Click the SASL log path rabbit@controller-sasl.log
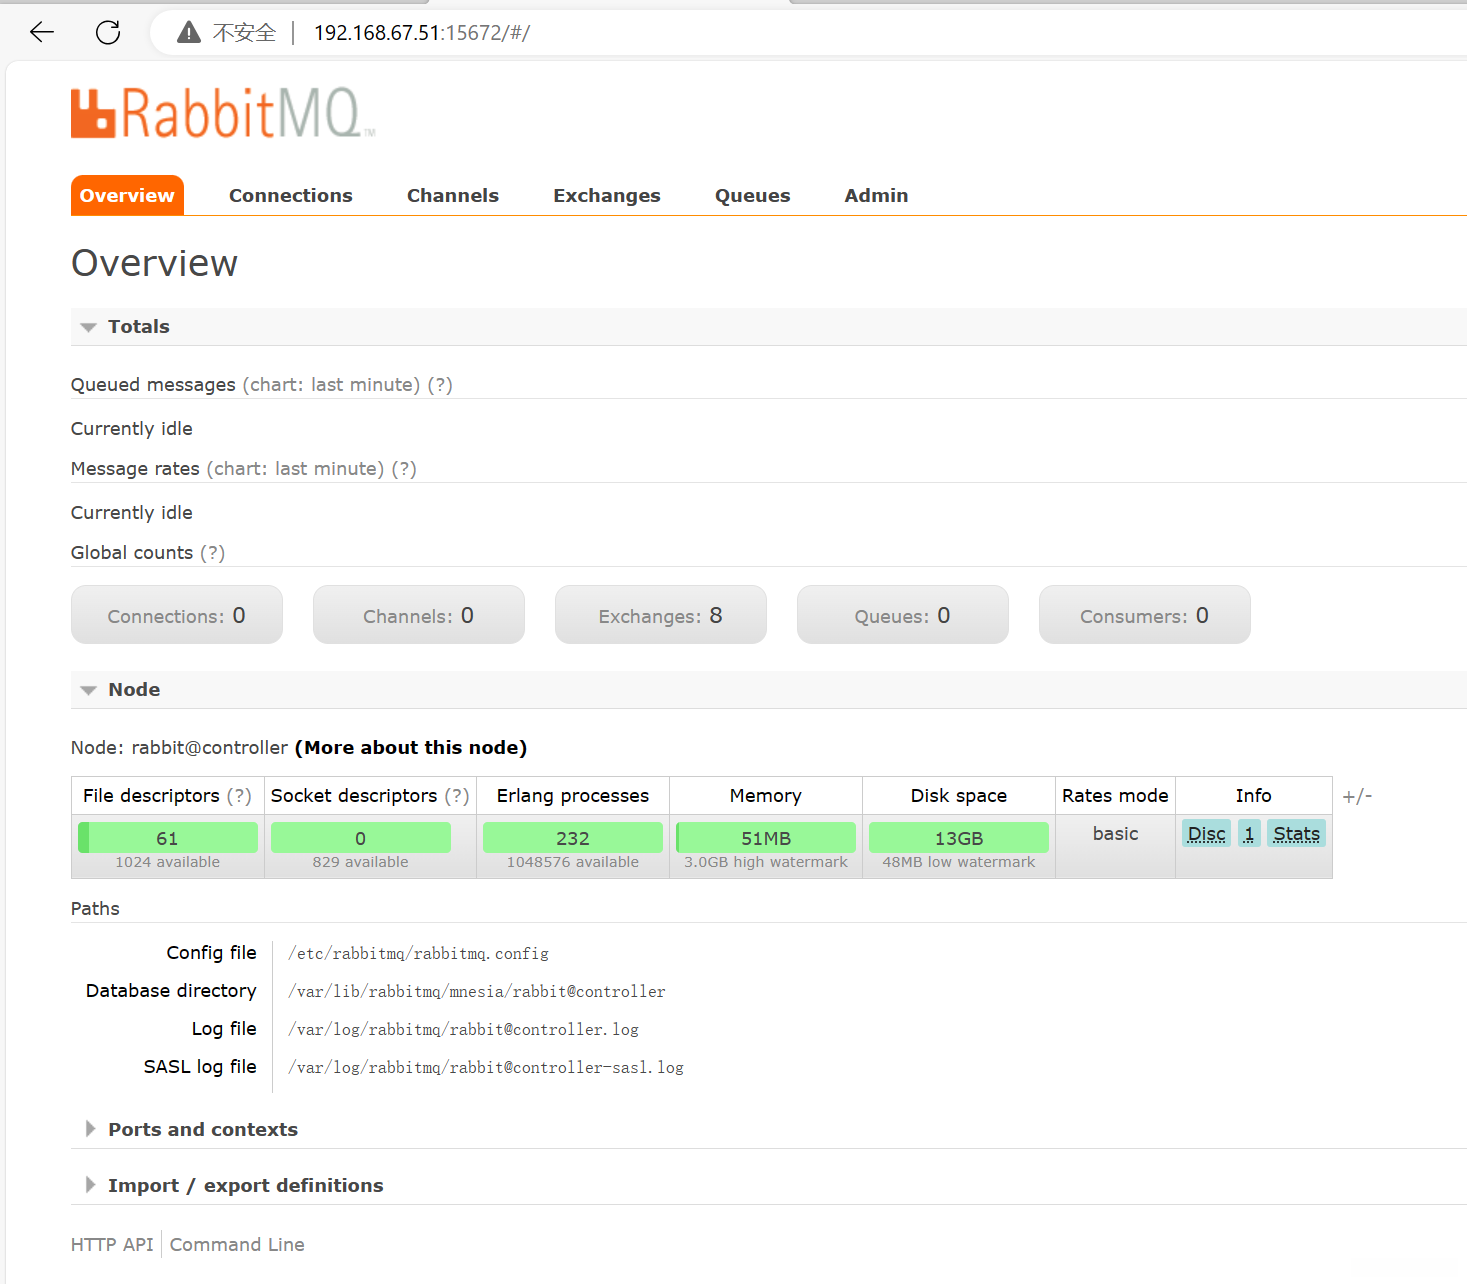The image size is (1467, 1284). pyautogui.click(x=486, y=1068)
